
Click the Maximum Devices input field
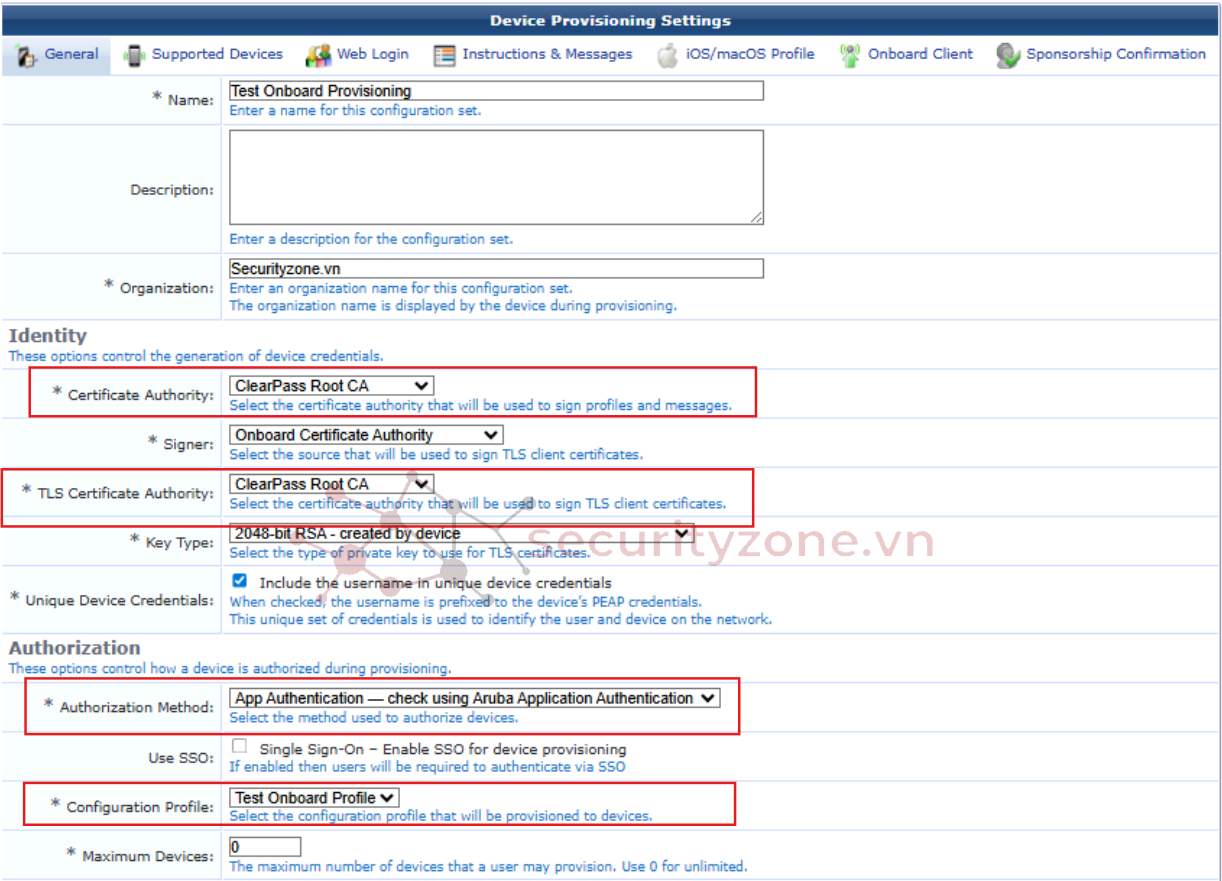click(265, 848)
